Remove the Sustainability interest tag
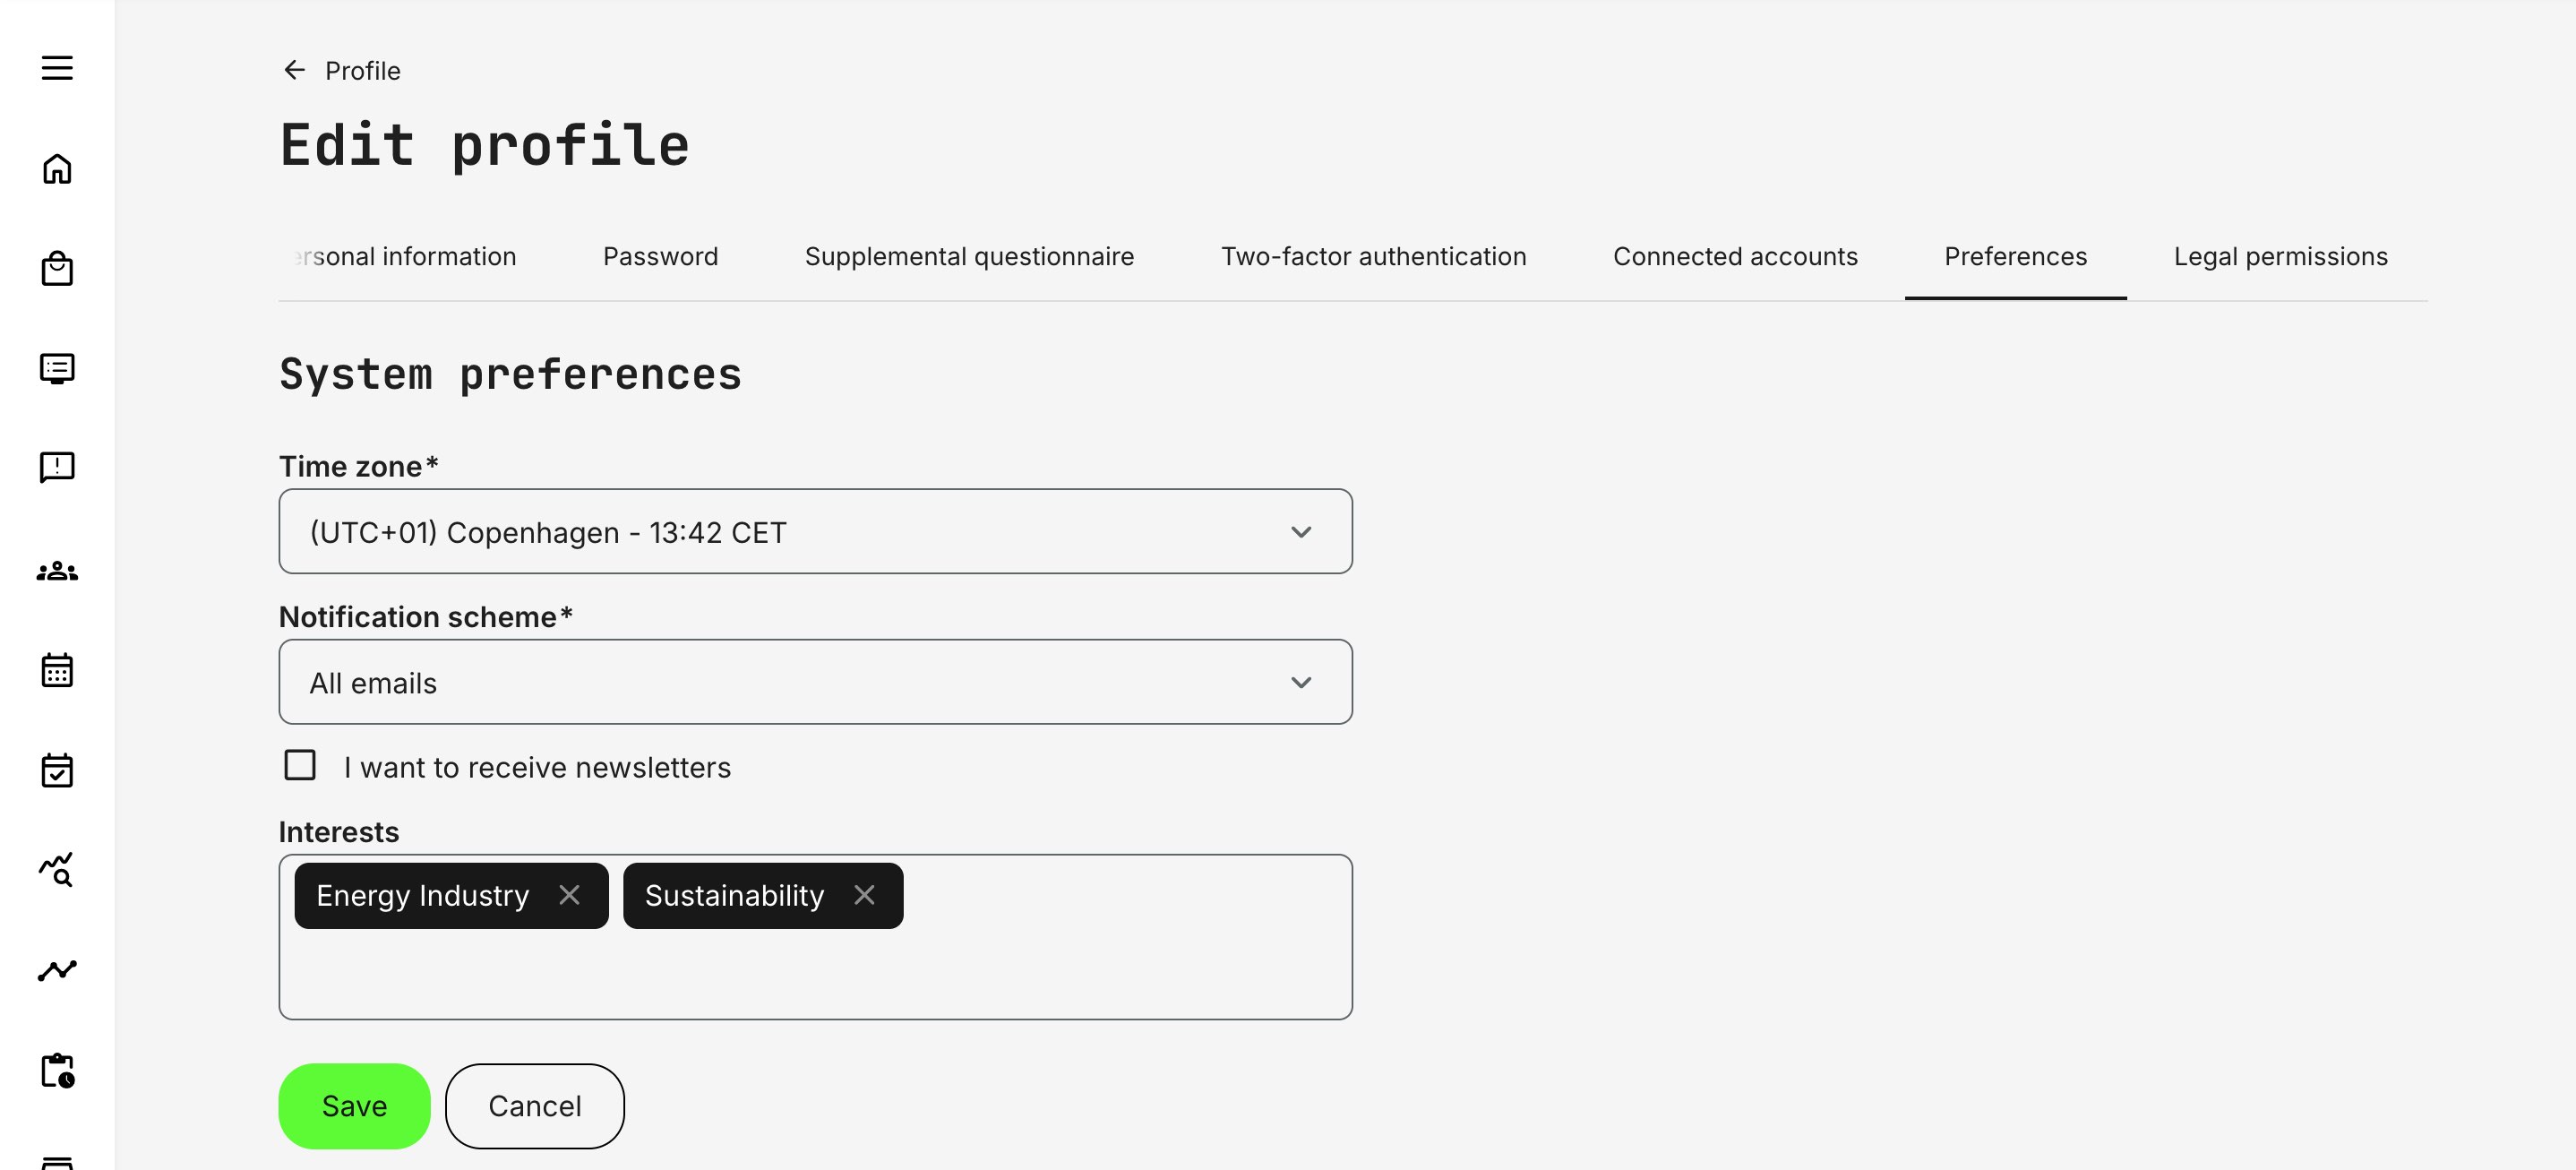 864,895
